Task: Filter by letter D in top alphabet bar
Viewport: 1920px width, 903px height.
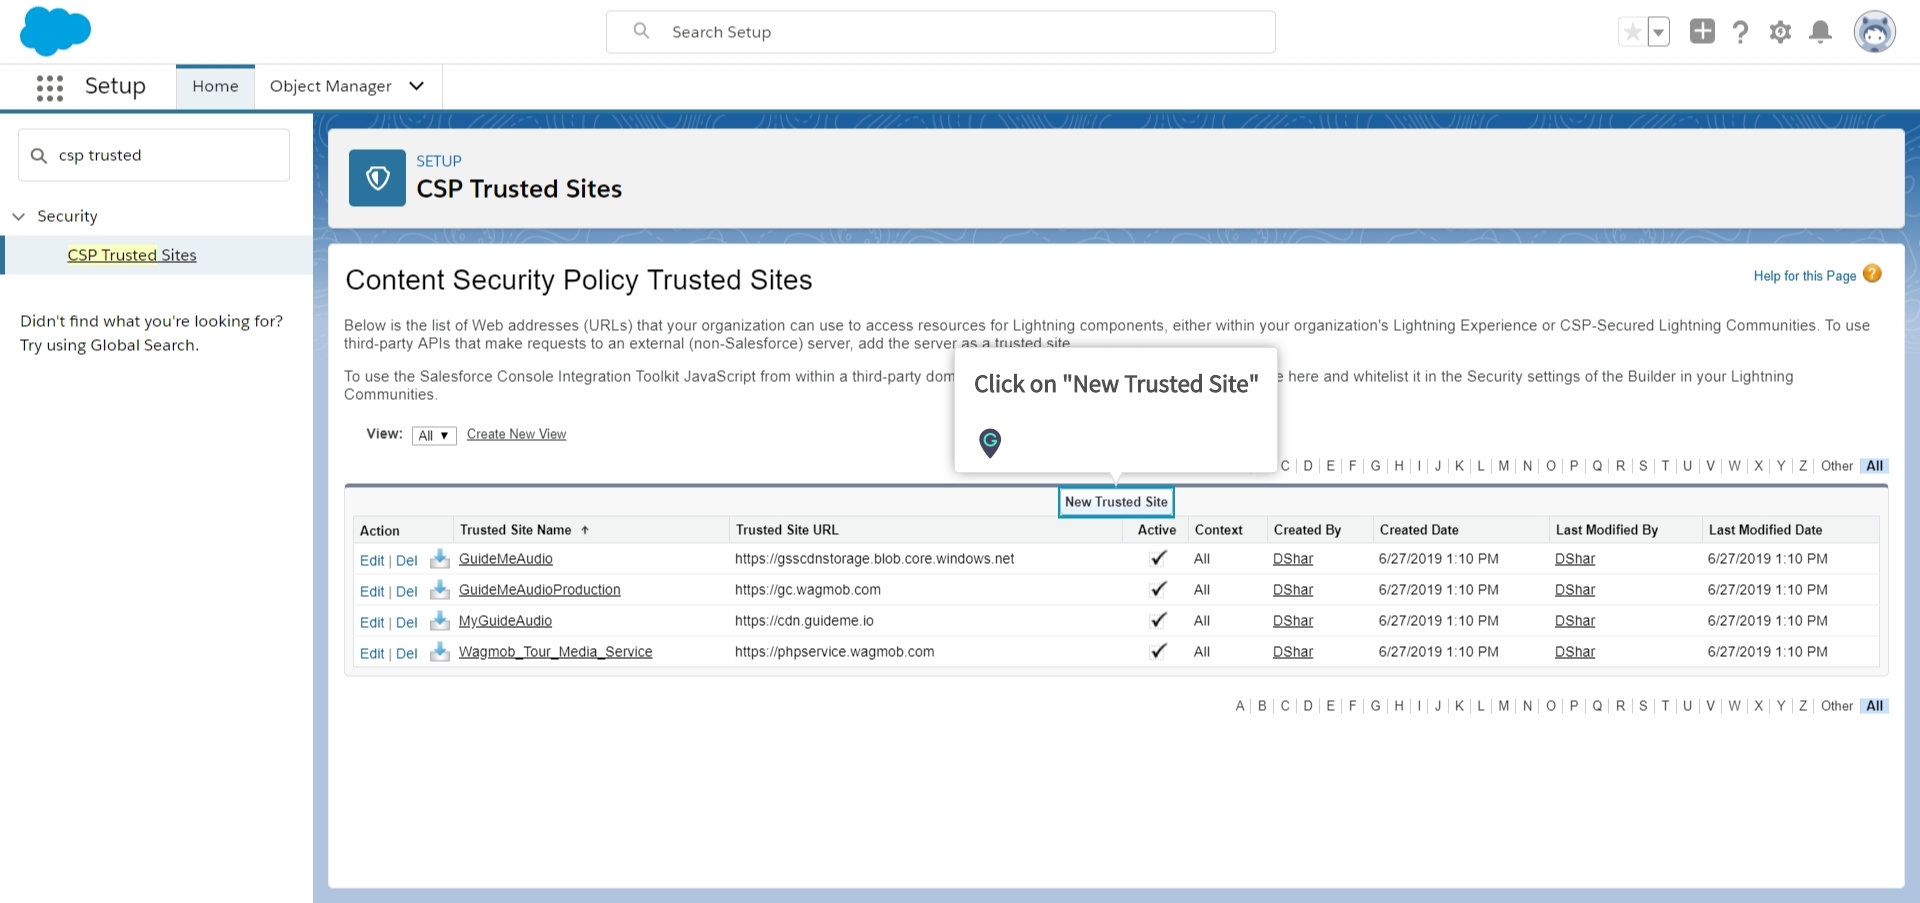Action: coord(1307,466)
